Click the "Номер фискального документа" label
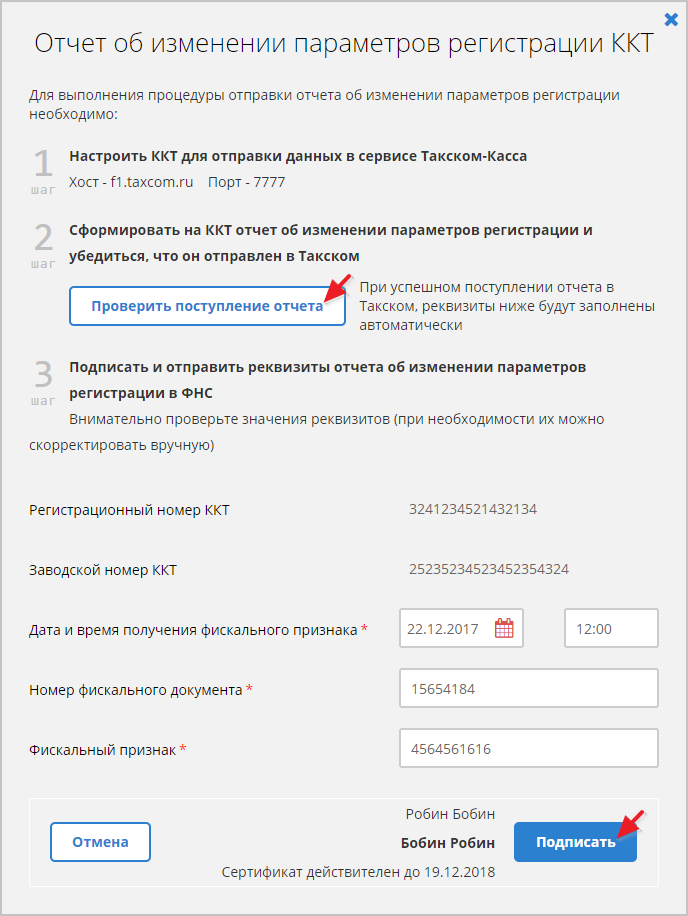Image resolution: width=688 pixels, height=916 pixels. (135, 690)
